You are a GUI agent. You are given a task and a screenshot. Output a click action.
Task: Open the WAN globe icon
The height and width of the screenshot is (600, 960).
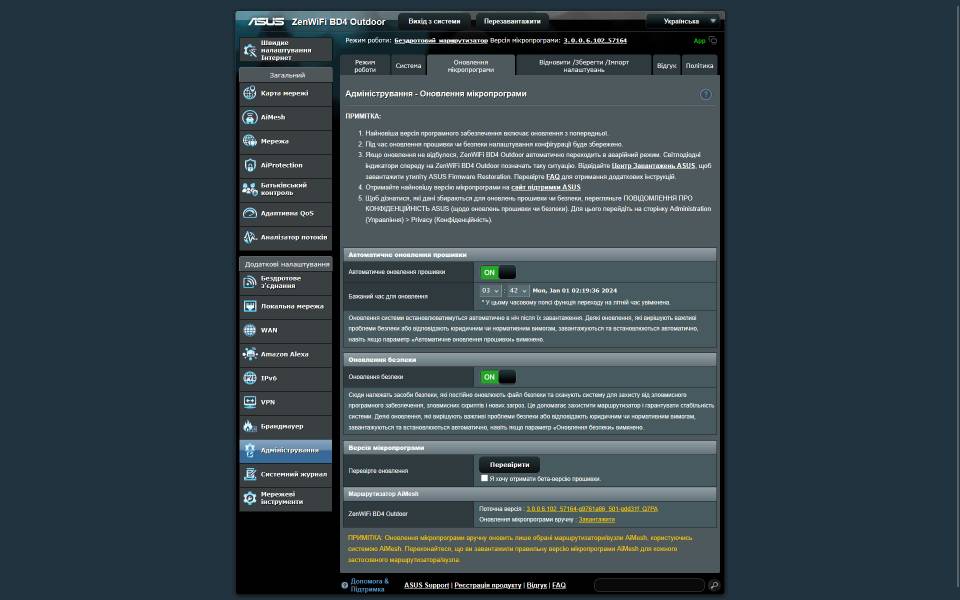tap(250, 330)
